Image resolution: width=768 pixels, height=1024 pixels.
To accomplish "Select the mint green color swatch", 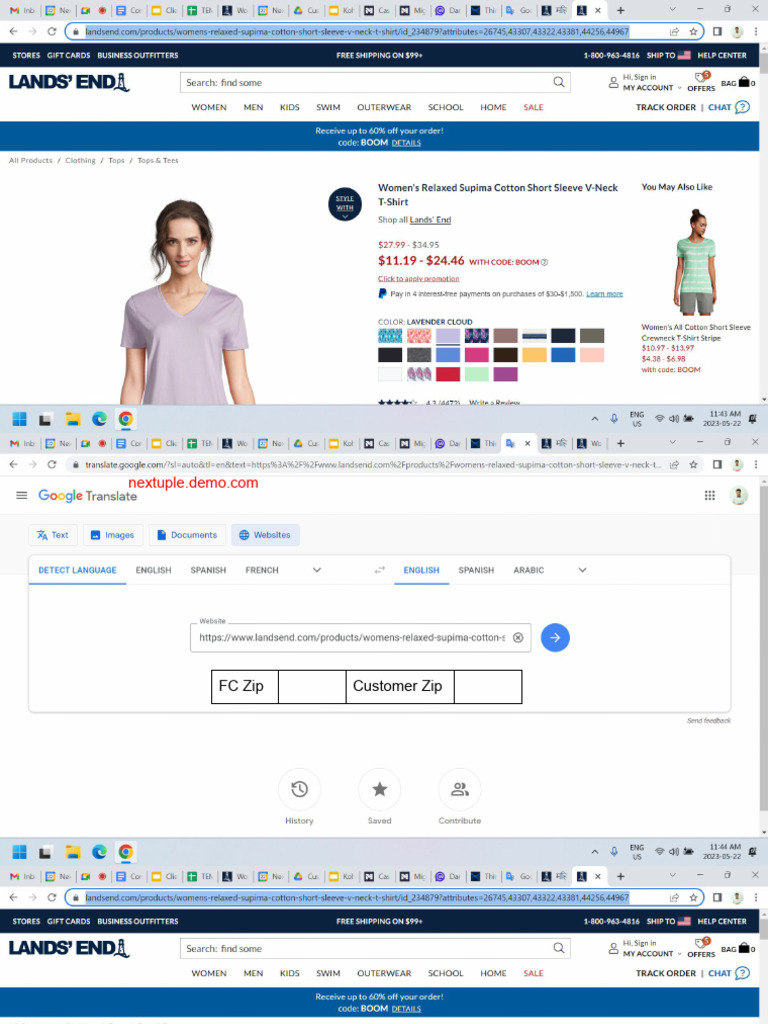I will click(477, 374).
